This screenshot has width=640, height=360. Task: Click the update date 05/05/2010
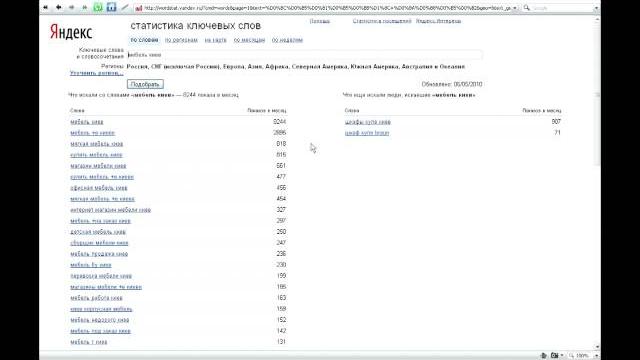(468, 84)
